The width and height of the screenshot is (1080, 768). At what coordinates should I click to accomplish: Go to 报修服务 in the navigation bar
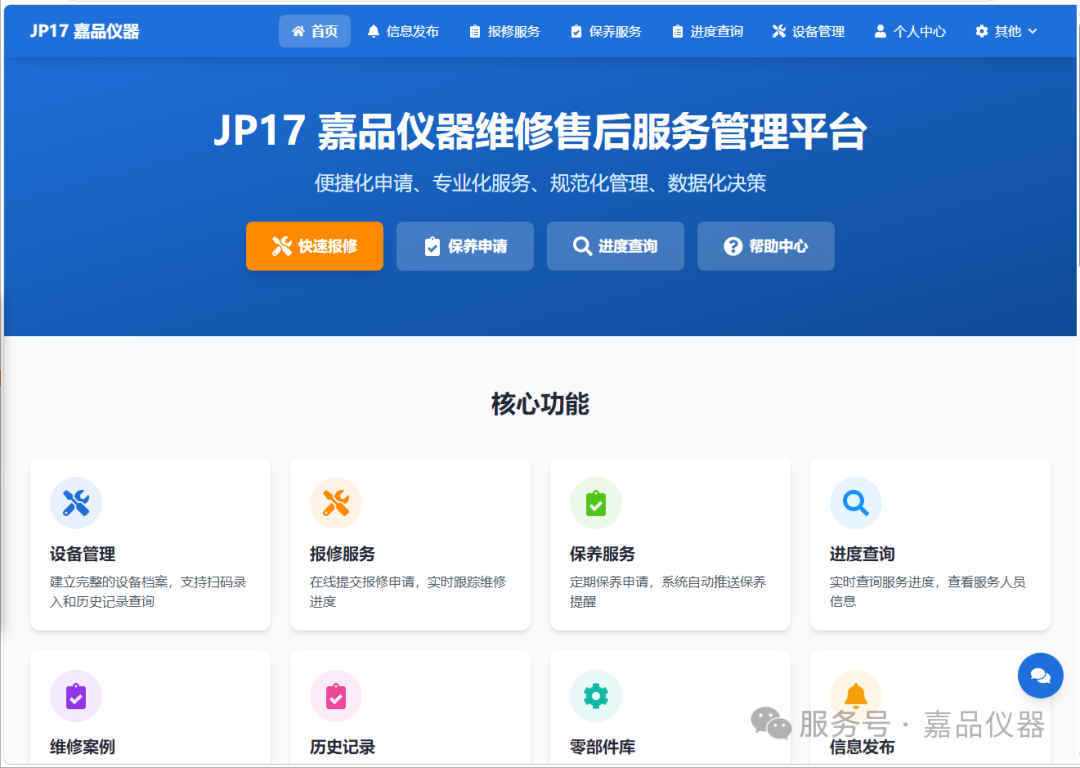[505, 31]
